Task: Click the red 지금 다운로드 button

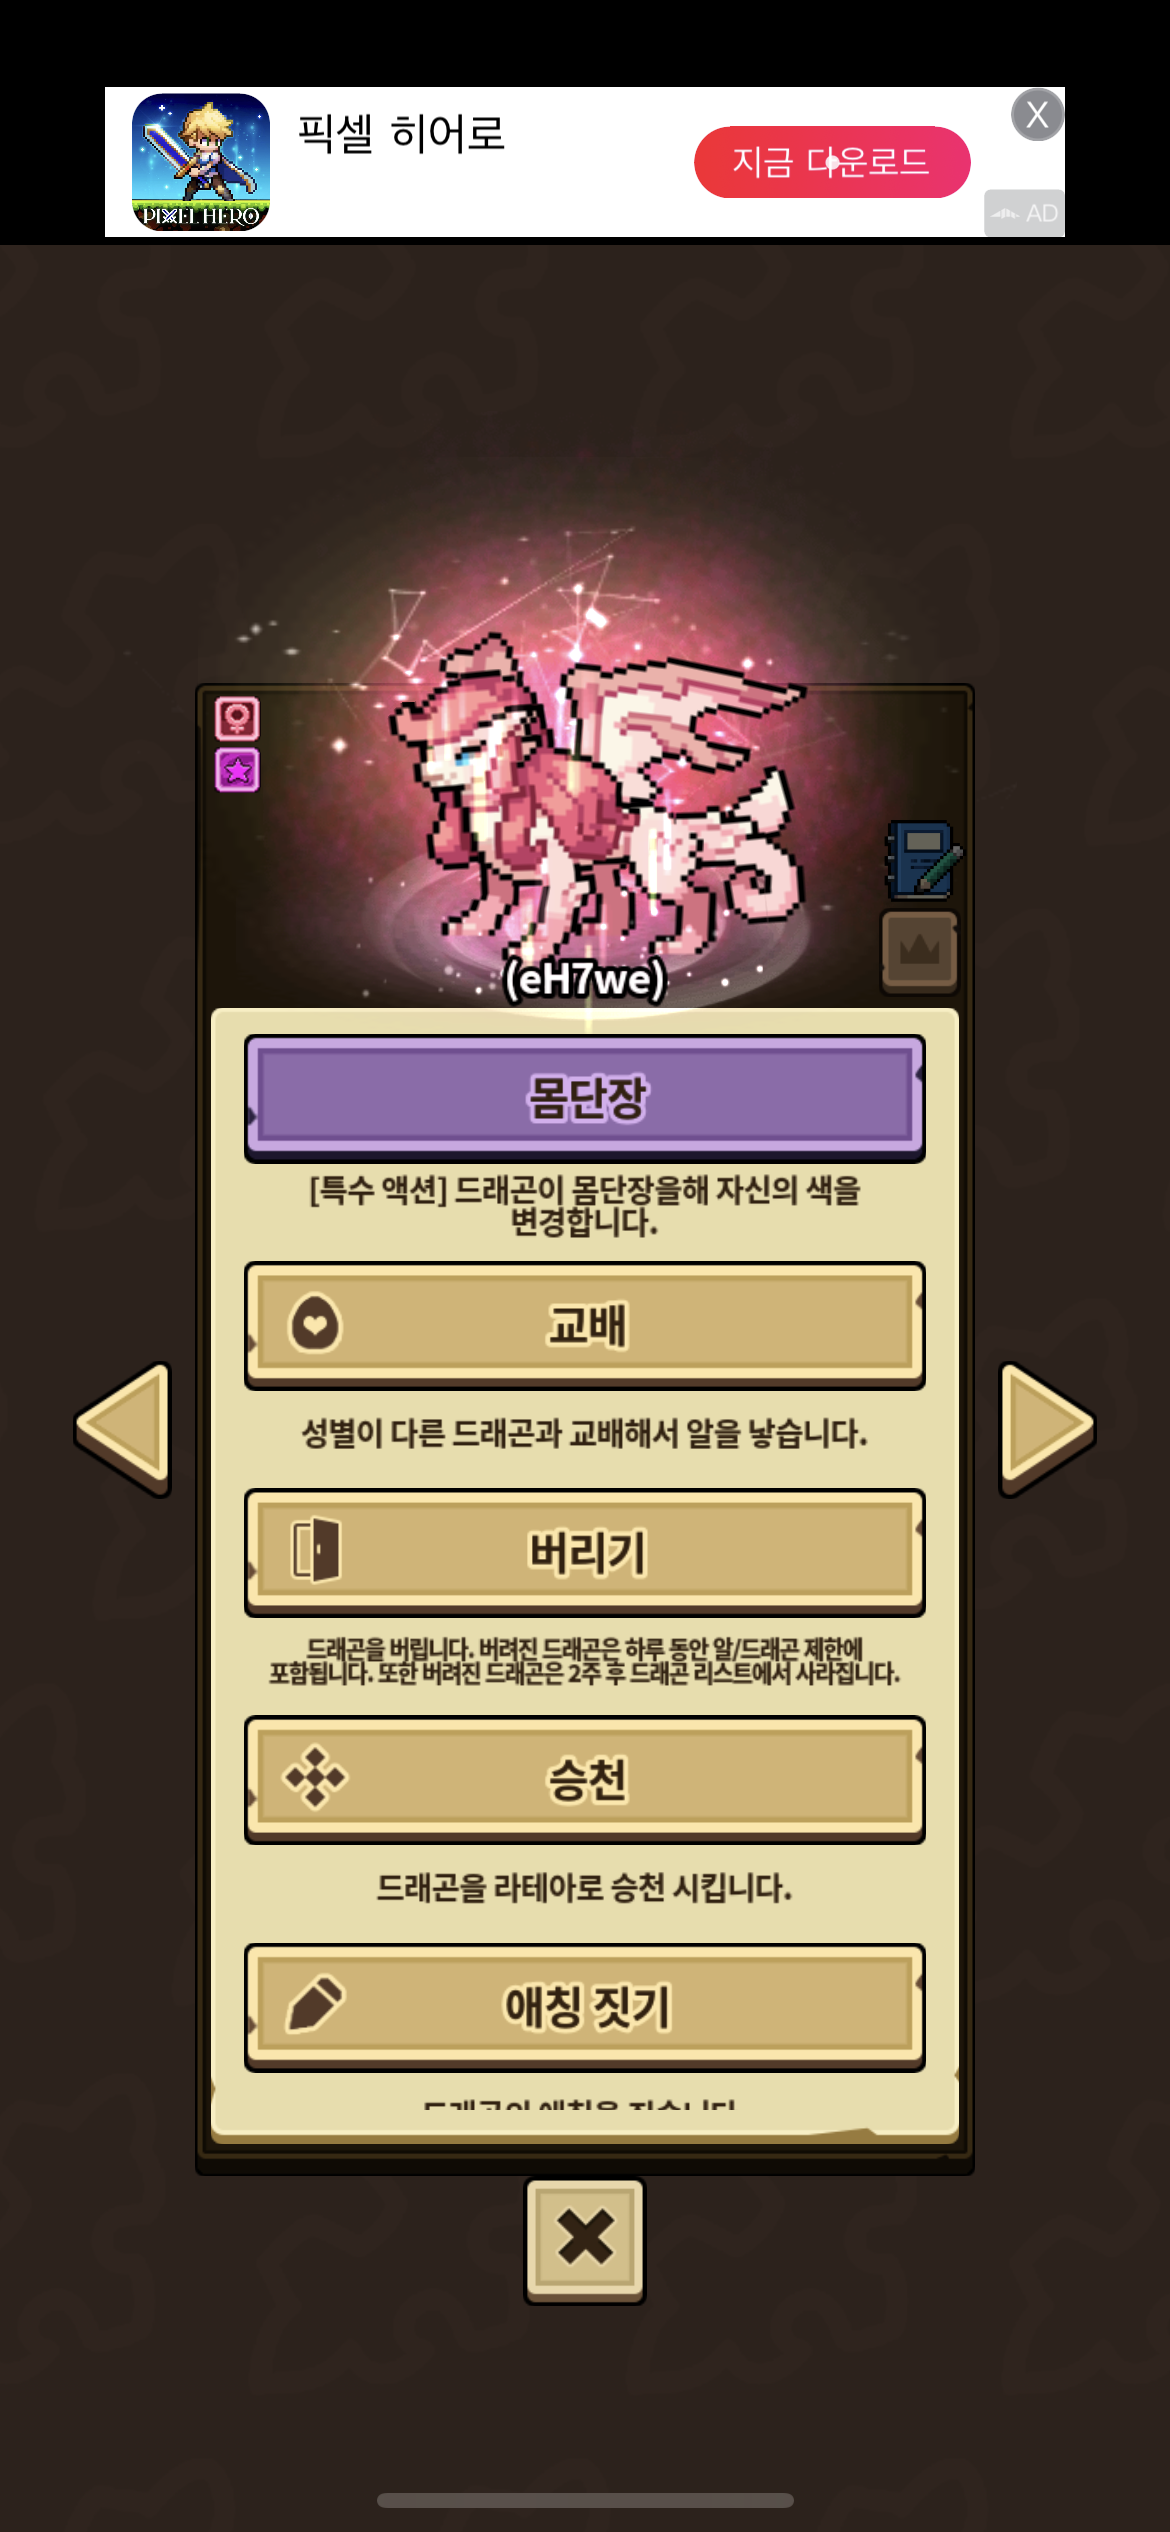Action: click(x=832, y=162)
